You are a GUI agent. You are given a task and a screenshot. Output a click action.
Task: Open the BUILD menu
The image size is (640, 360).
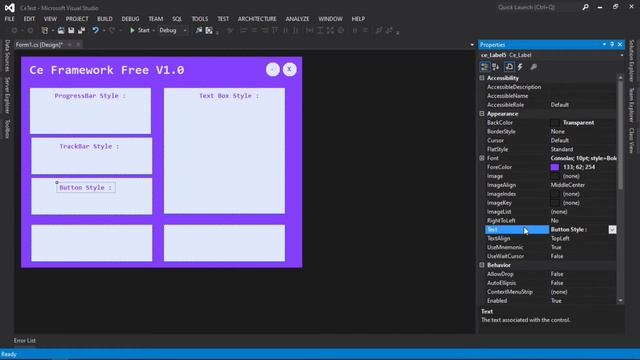coord(104,19)
